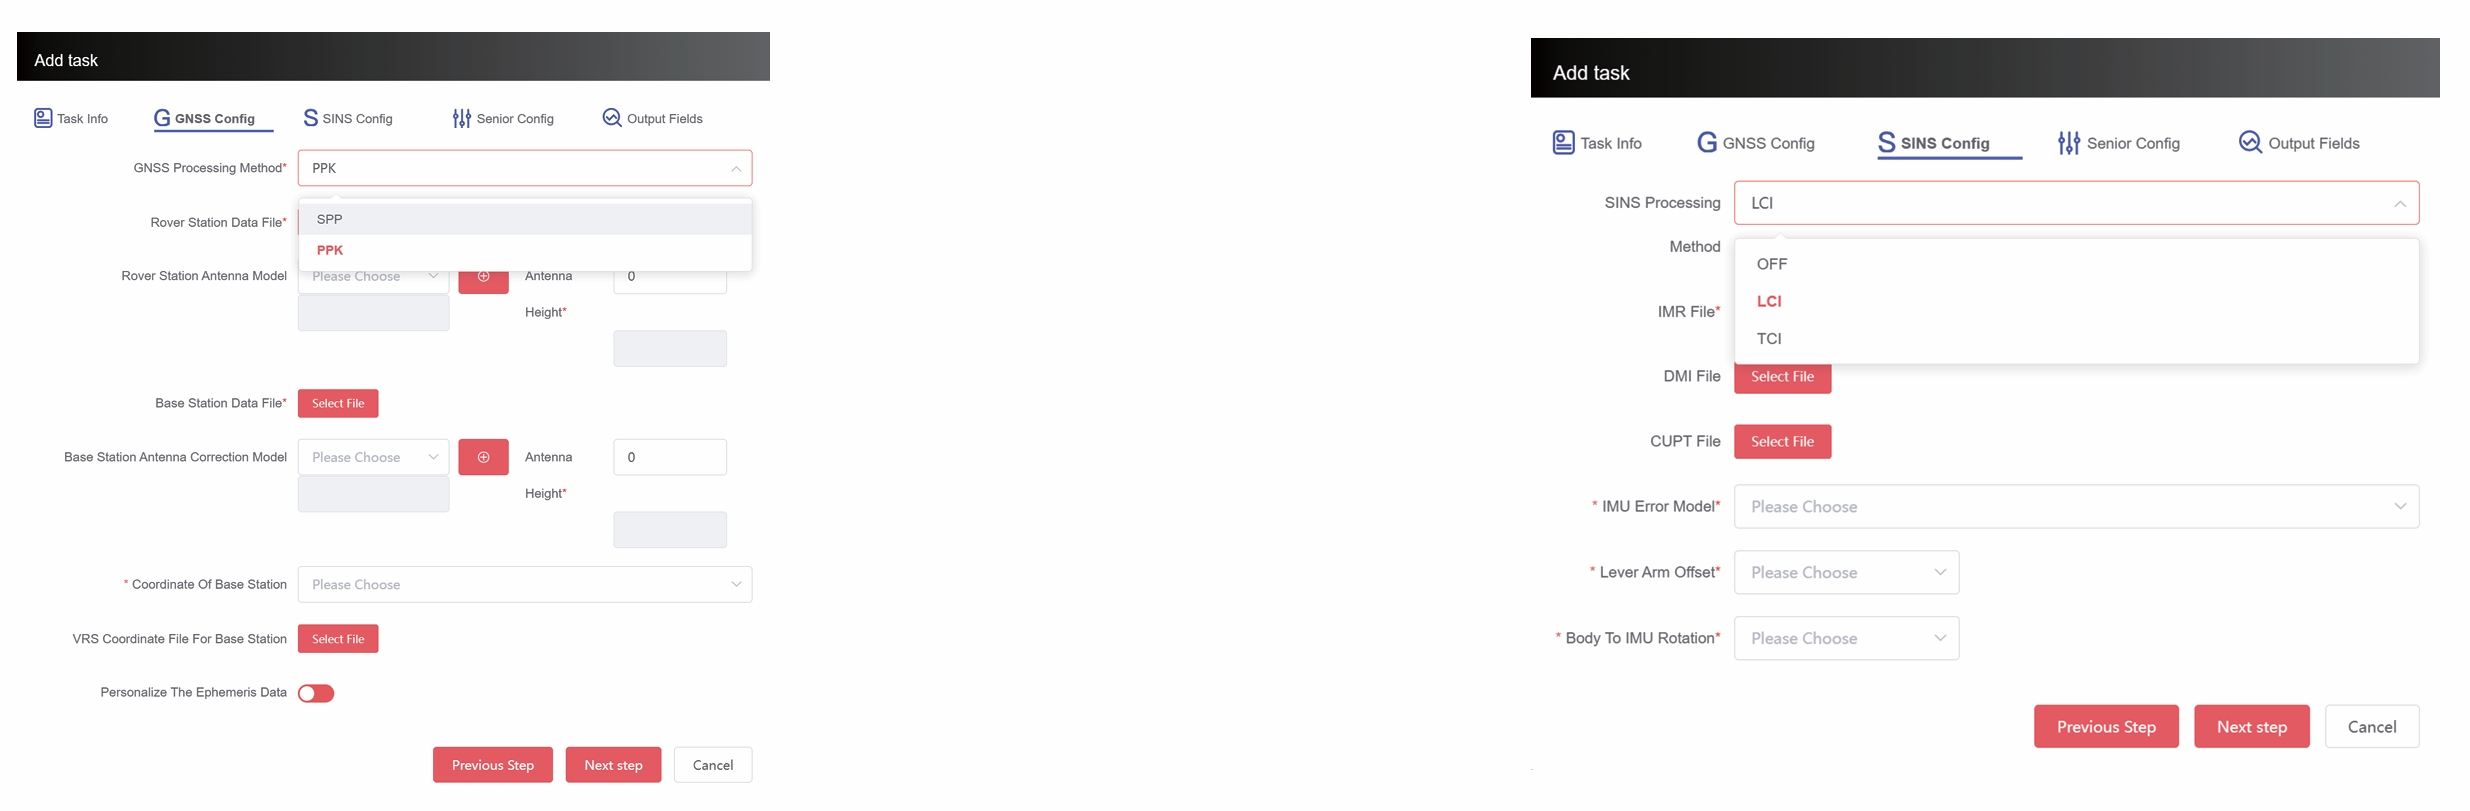Select OFF in SINS processing list

(x=1771, y=264)
